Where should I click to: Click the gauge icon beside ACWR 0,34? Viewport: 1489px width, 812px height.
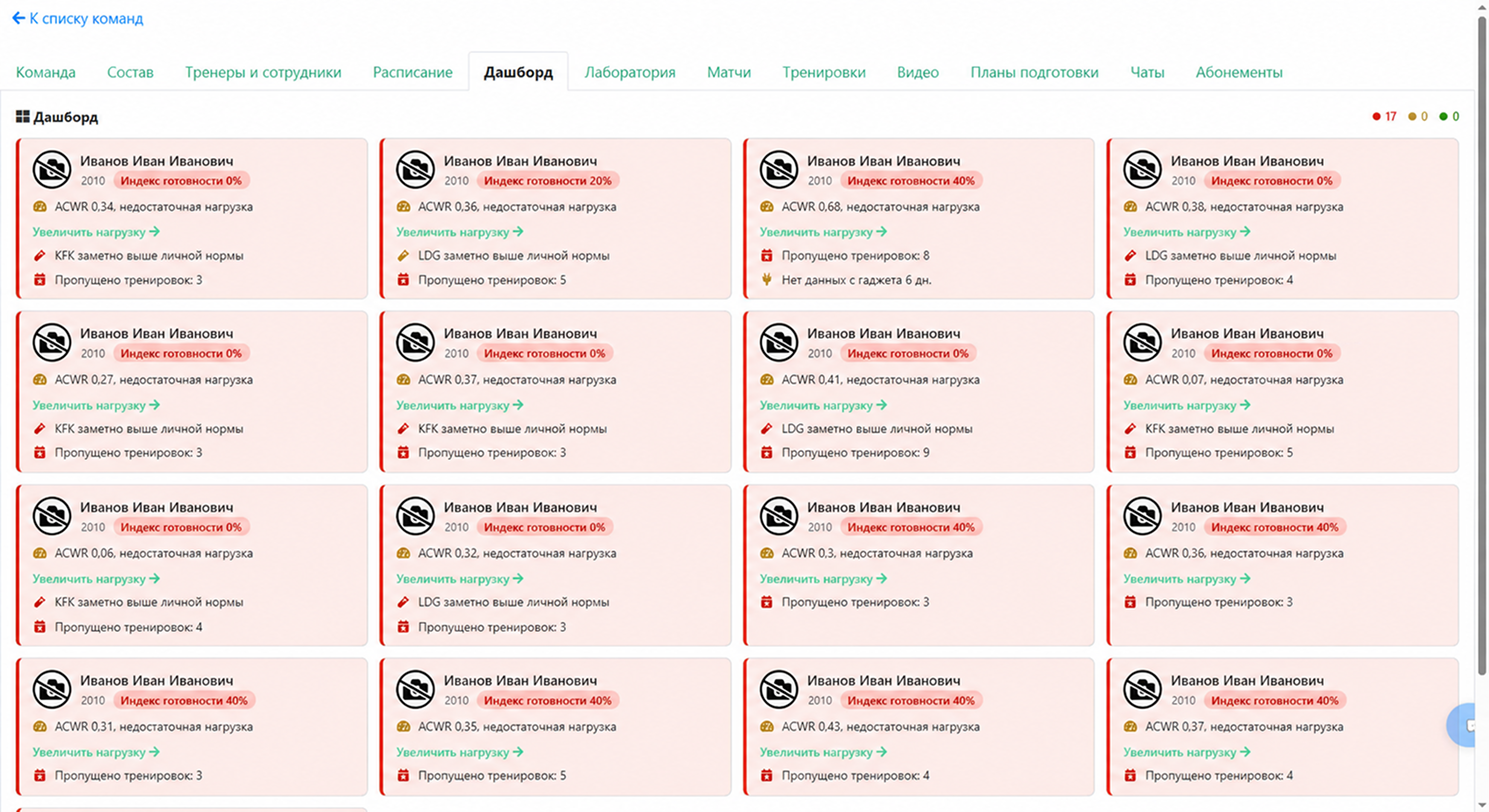40,207
